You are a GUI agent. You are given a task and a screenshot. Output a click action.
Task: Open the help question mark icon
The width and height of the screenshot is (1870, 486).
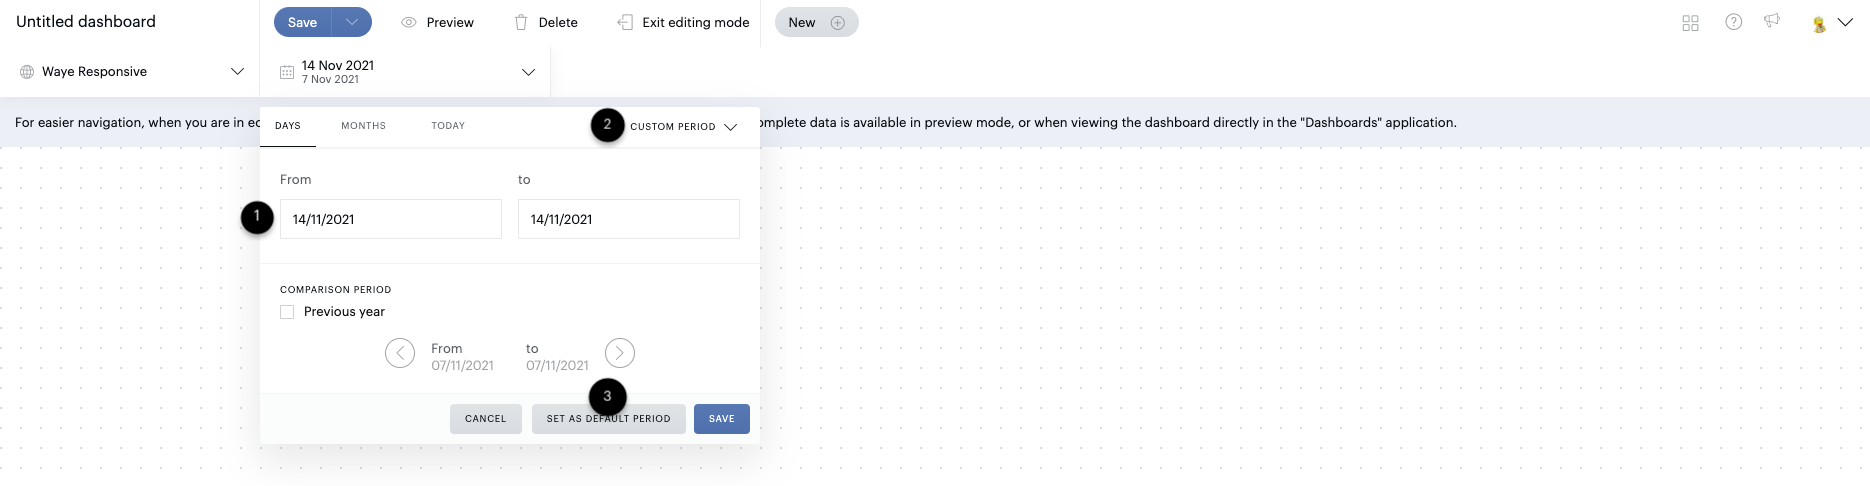tap(1734, 22)
